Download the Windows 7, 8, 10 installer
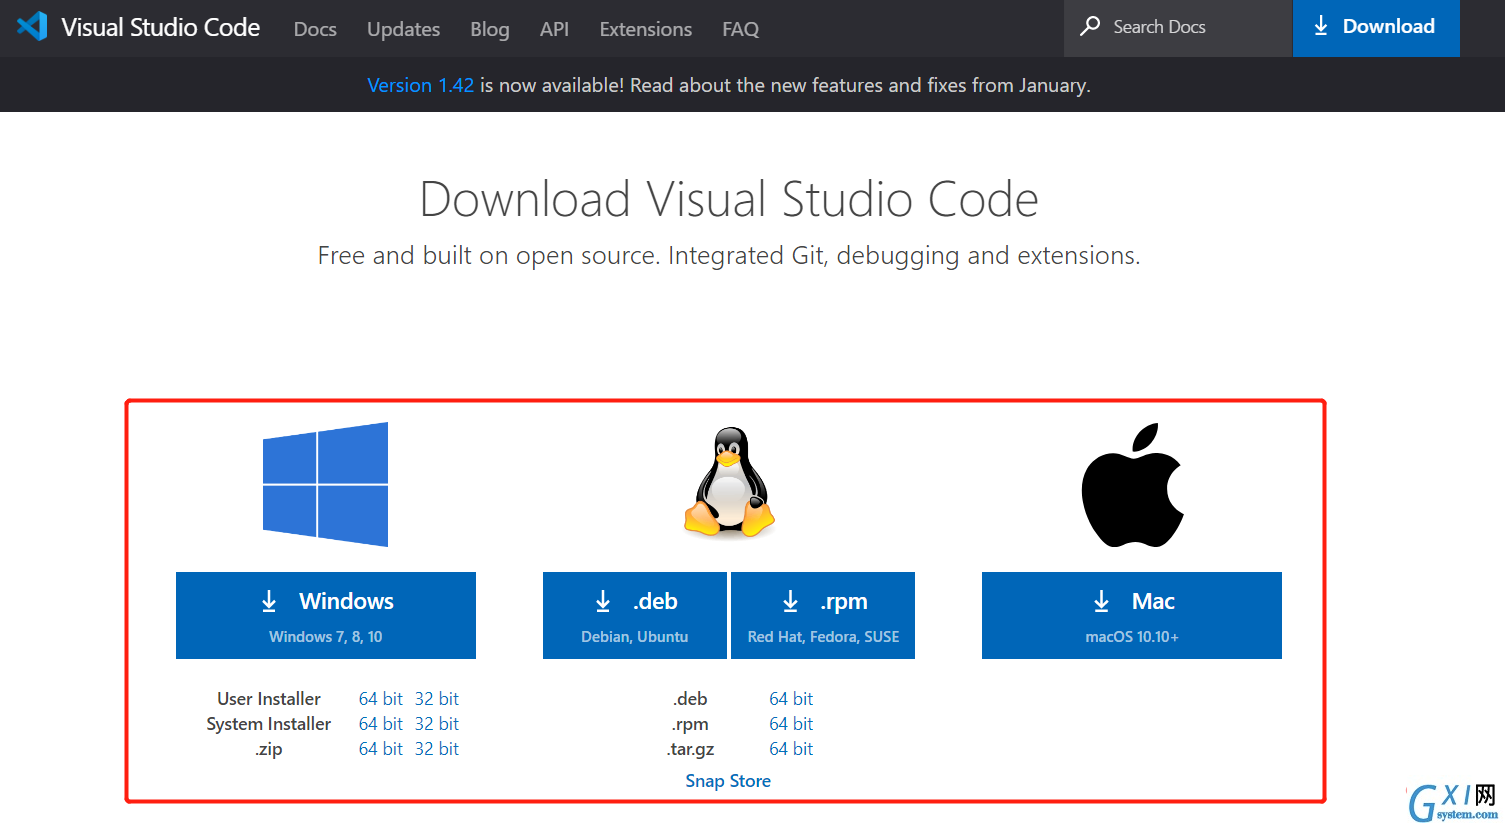 pyautogui.click(x=326, y=615)
